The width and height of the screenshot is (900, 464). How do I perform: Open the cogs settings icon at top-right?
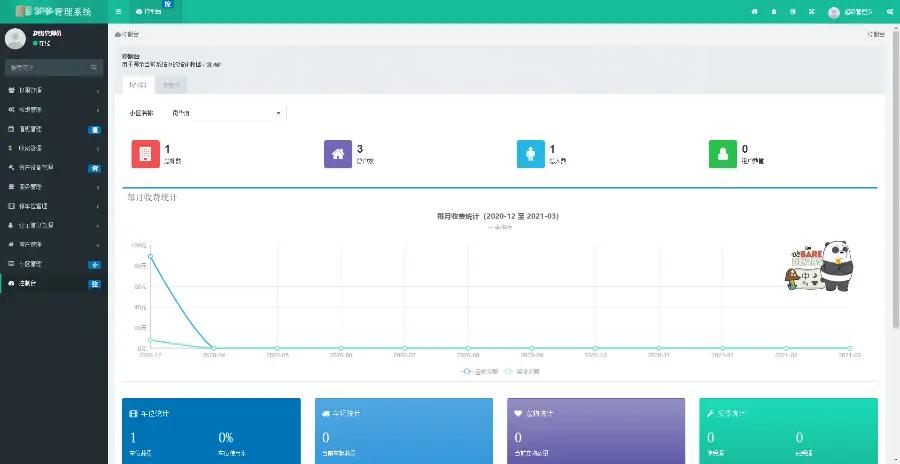[889, 12]
